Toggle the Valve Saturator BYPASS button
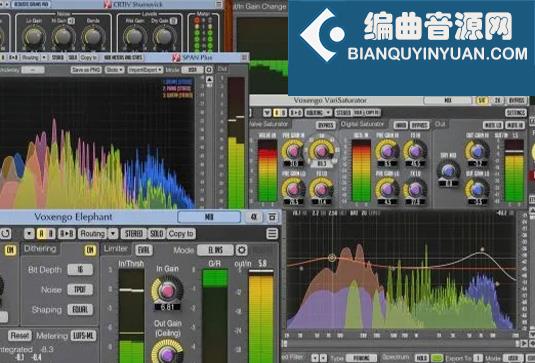The width and height of the screenshot is (535, 363). (x=326, y=125)
